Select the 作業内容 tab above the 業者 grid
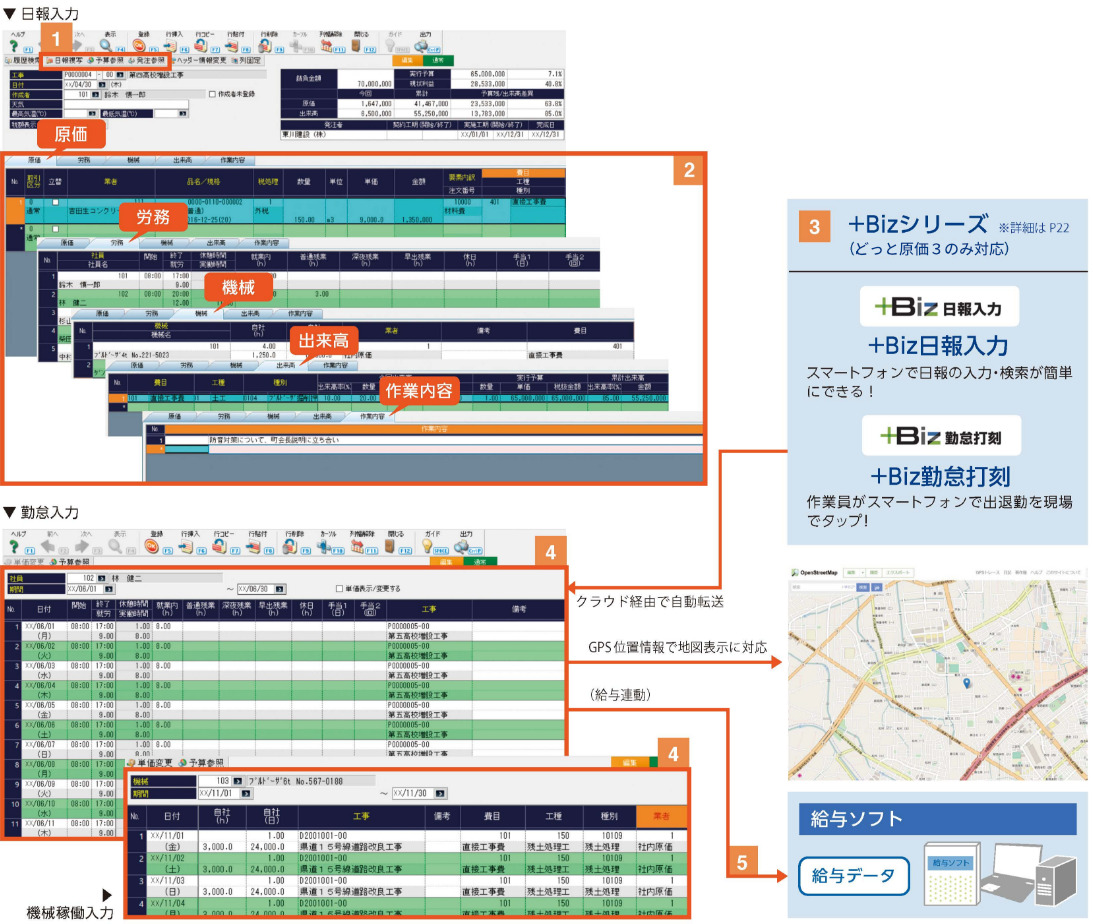Viewport: 1093px width, 924px height. pos(232,160)
